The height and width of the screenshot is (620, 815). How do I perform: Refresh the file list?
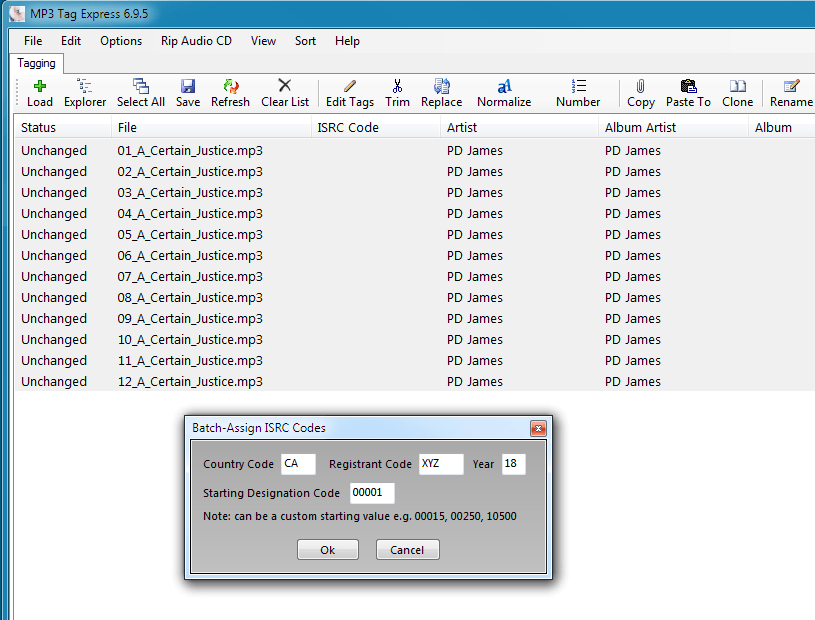(x=230, y=92)
